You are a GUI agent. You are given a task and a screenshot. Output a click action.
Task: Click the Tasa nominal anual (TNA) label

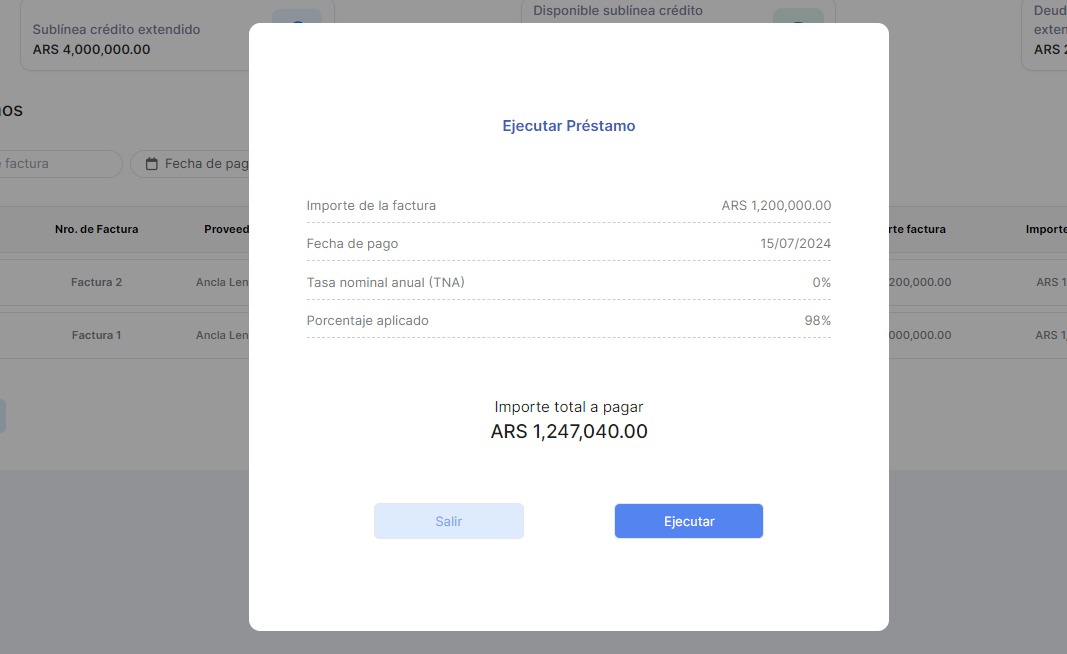tap(385, 283)
